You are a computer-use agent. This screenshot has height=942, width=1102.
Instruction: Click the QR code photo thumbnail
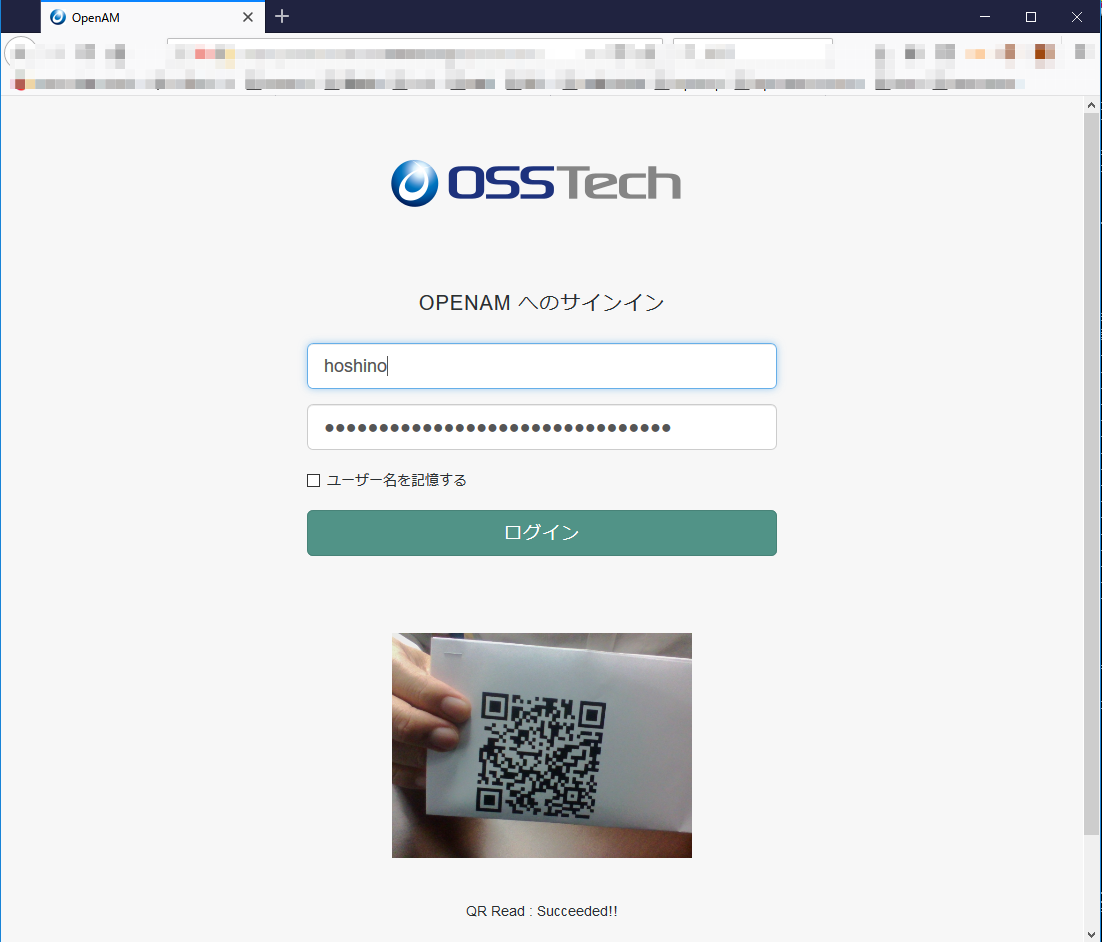(541, 745)
